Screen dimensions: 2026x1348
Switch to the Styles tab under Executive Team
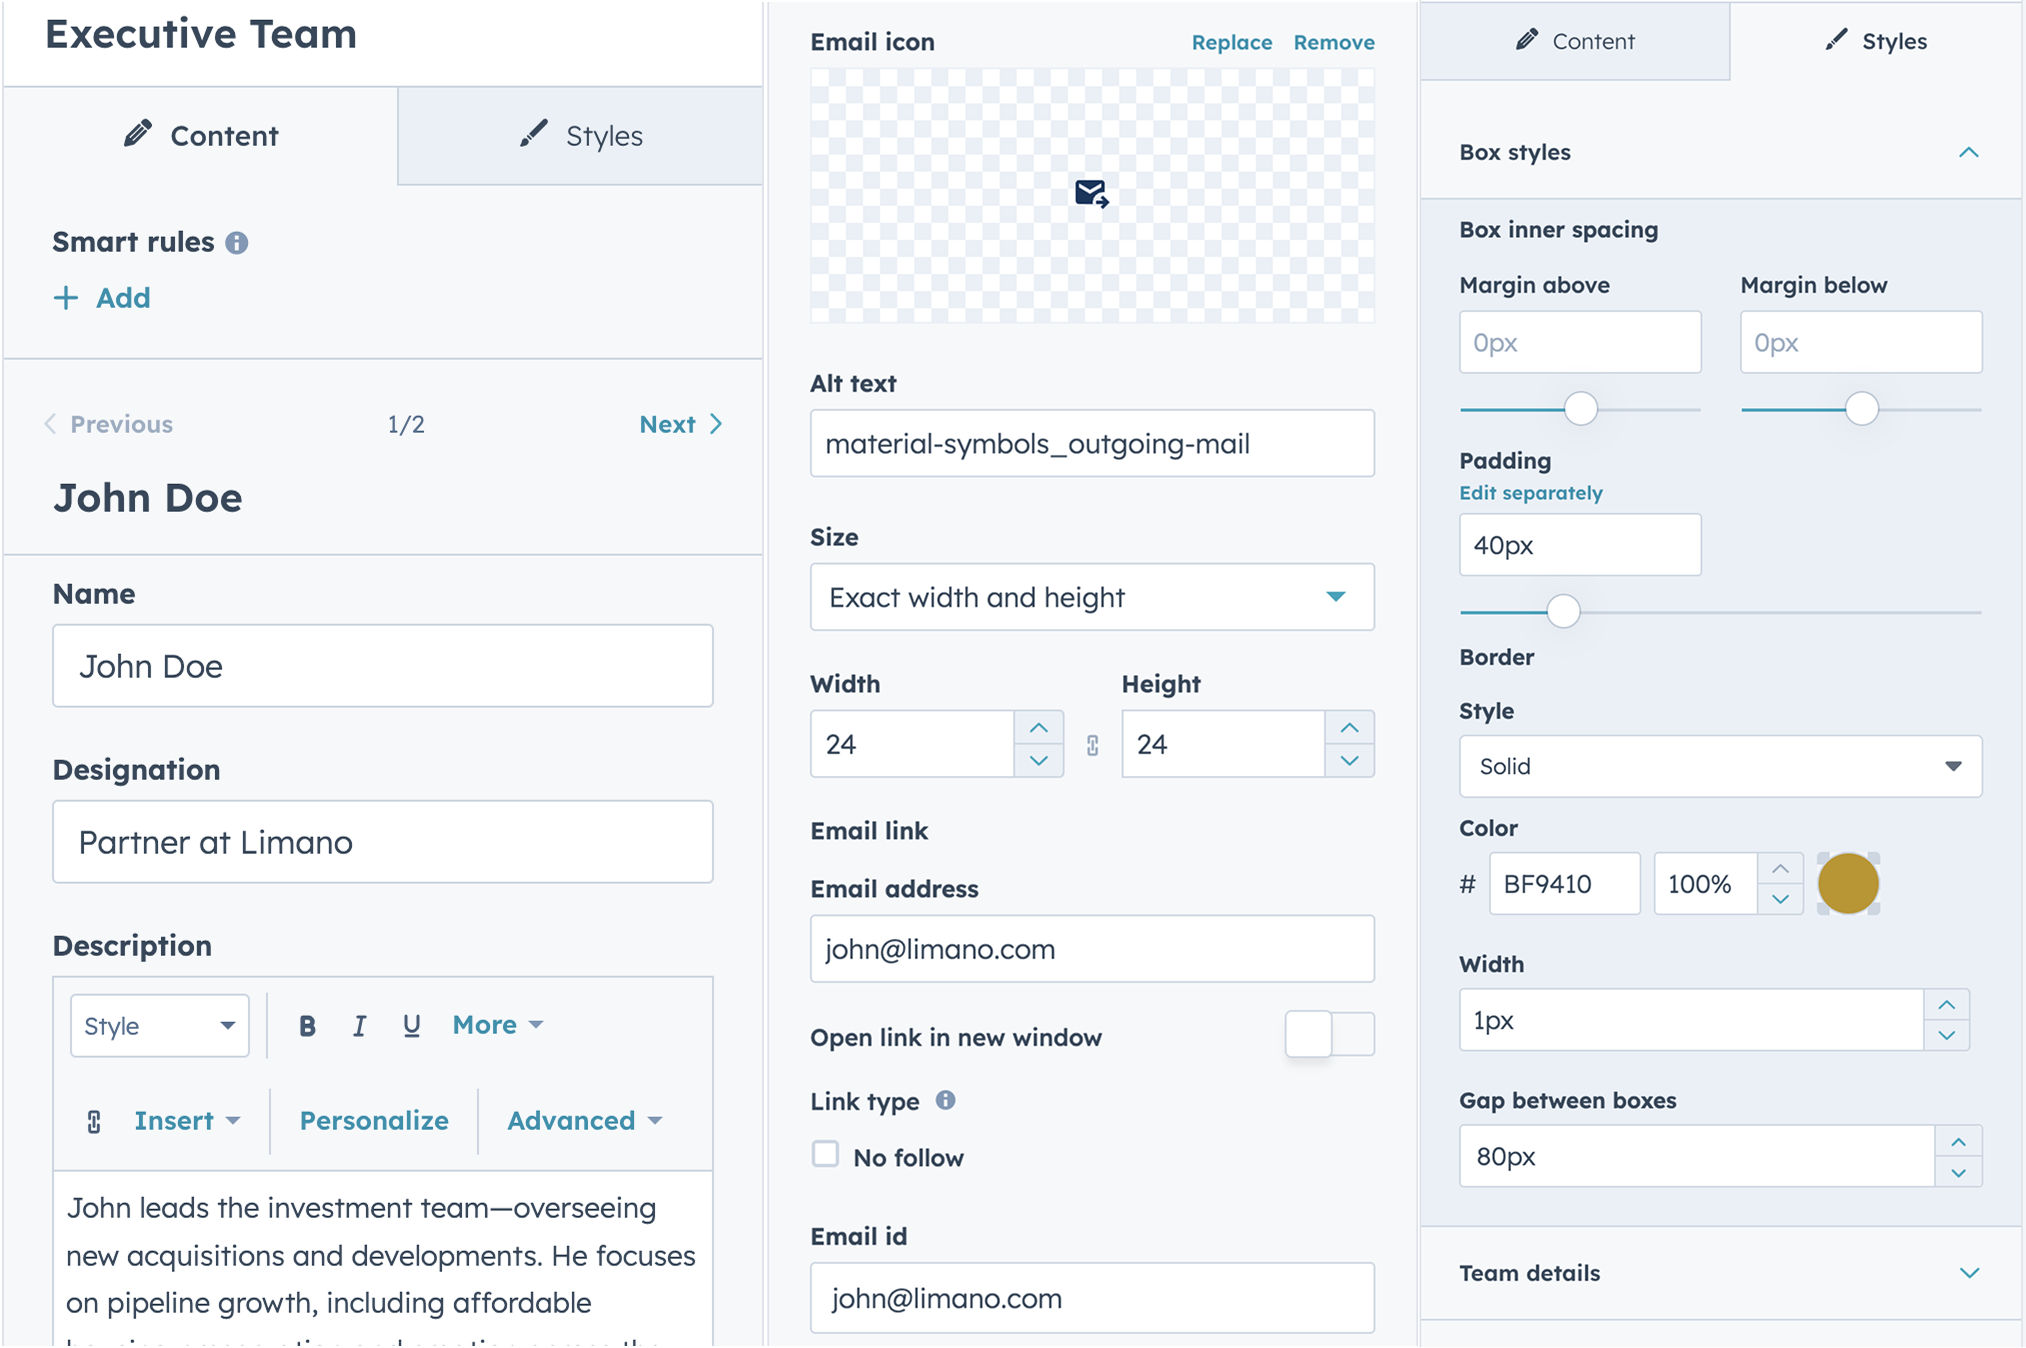pos(581,136)
